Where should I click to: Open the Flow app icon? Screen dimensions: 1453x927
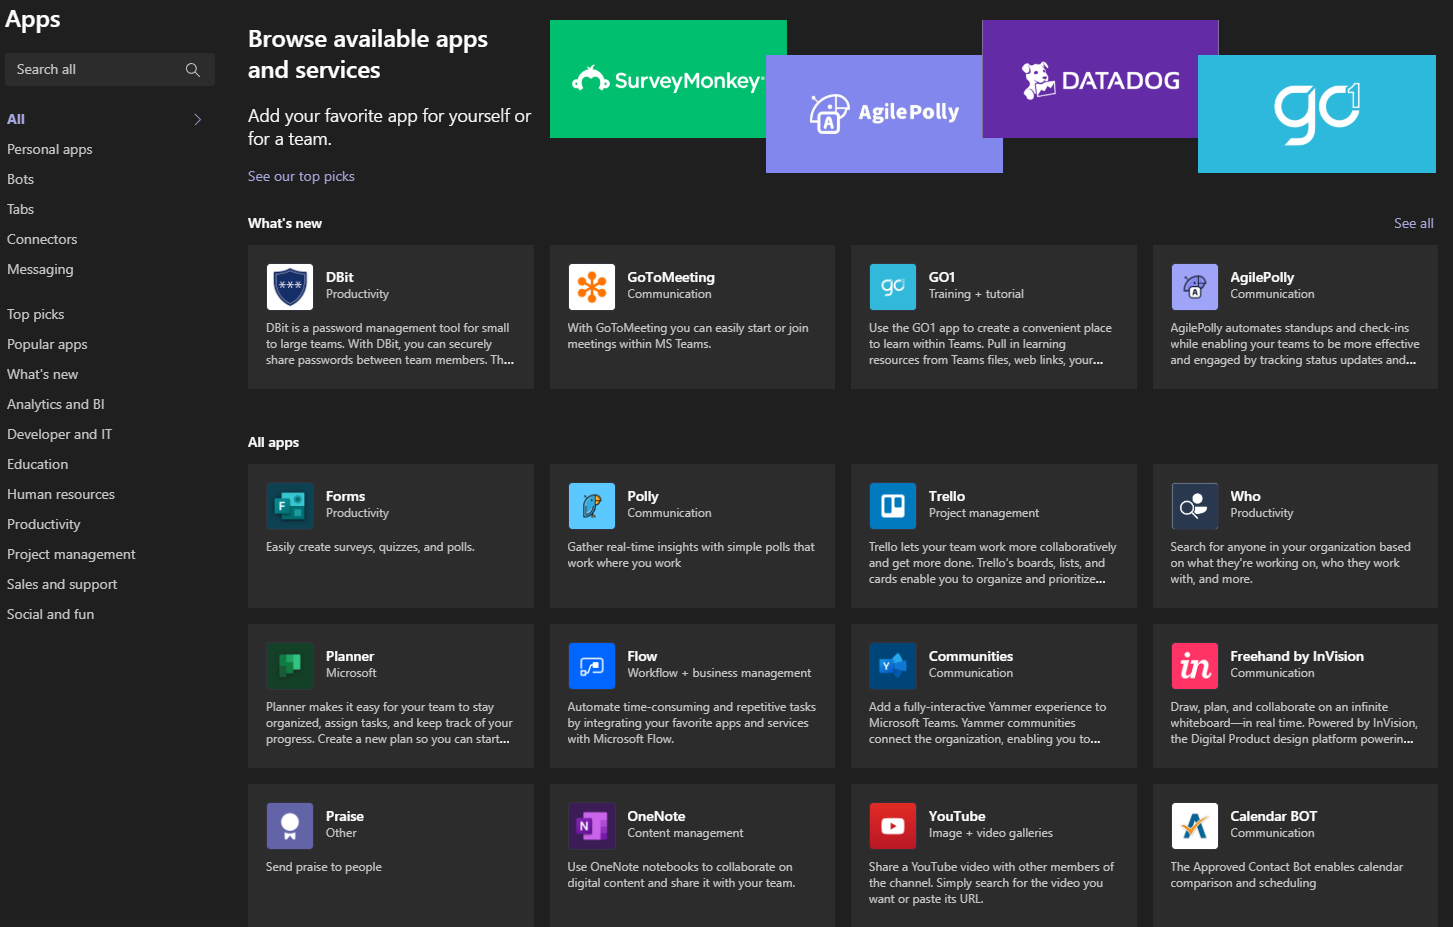pyautogui.click(x=592, y=666)
